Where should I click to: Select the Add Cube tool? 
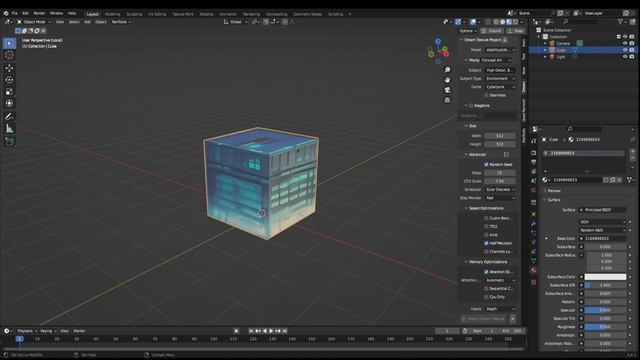point(9,142)
